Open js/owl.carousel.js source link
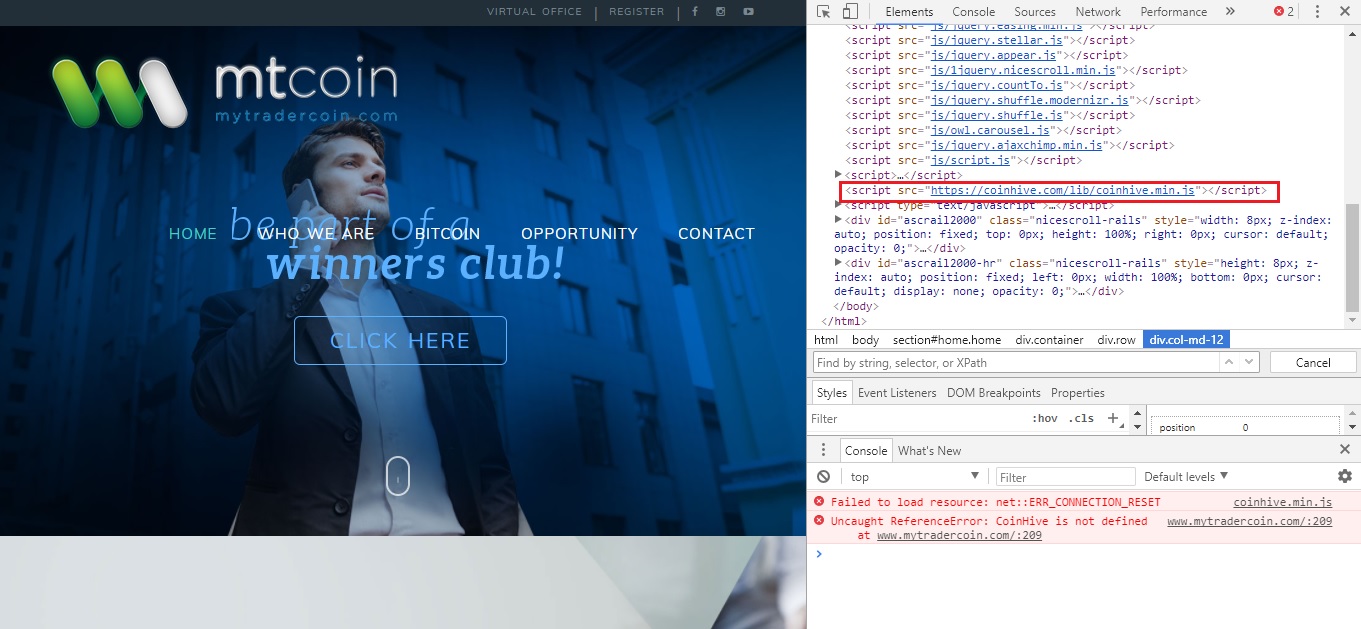 tap(990, 130)
